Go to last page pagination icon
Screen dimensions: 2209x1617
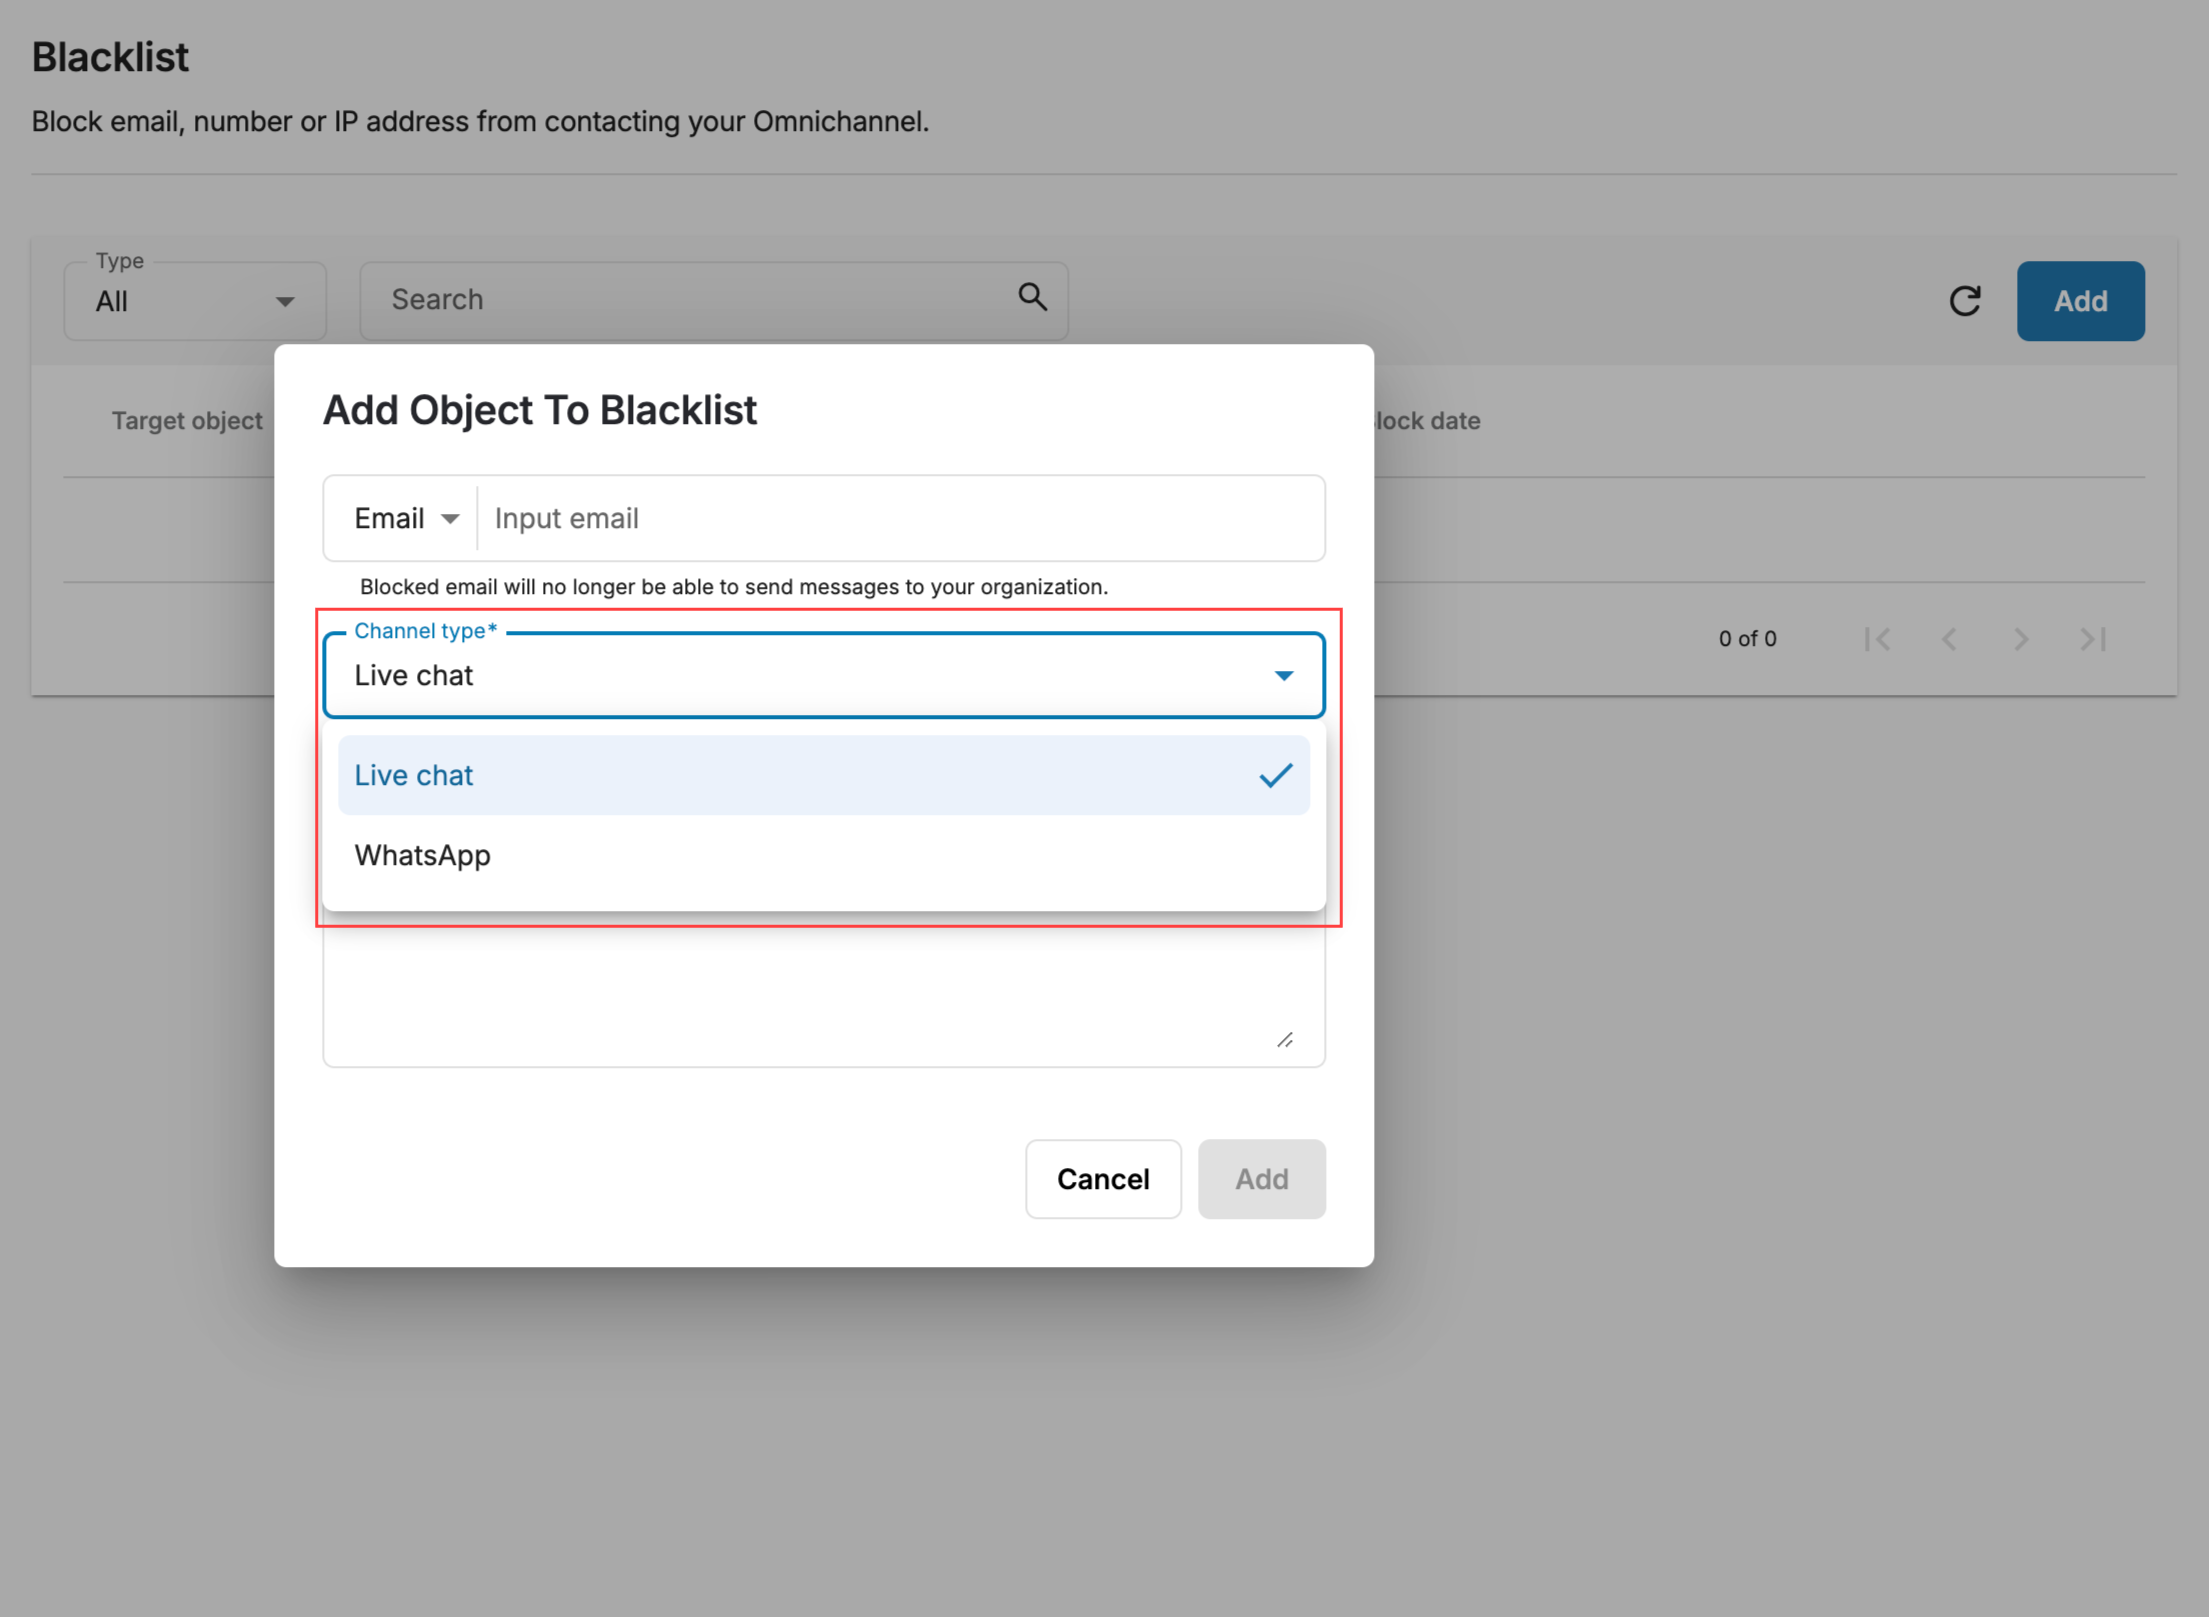(x=2093, y=639)
